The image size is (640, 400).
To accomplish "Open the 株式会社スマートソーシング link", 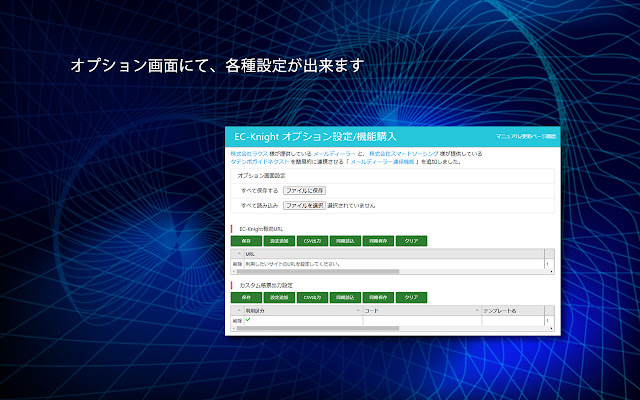I will [404, 154].
